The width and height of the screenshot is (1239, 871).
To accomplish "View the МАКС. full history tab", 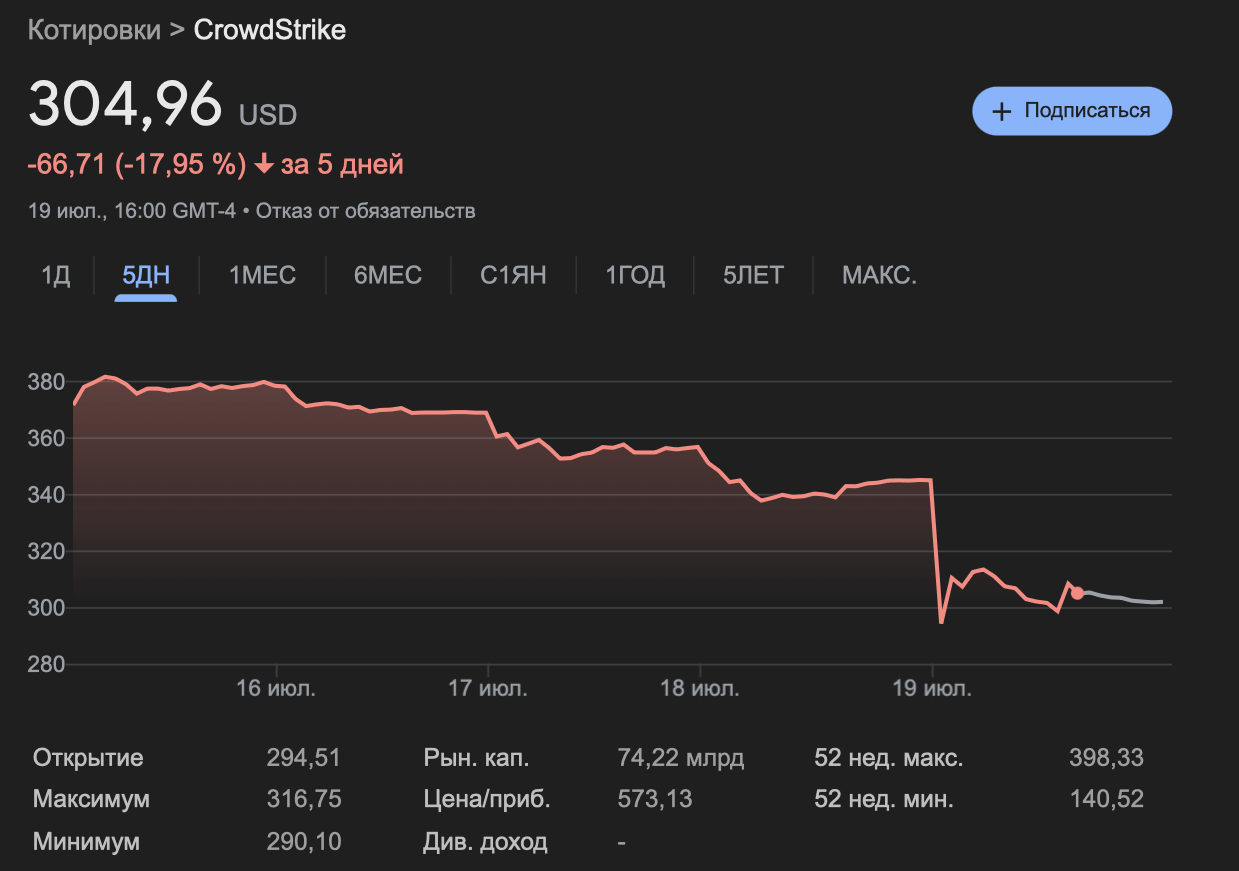I will 879,275.
